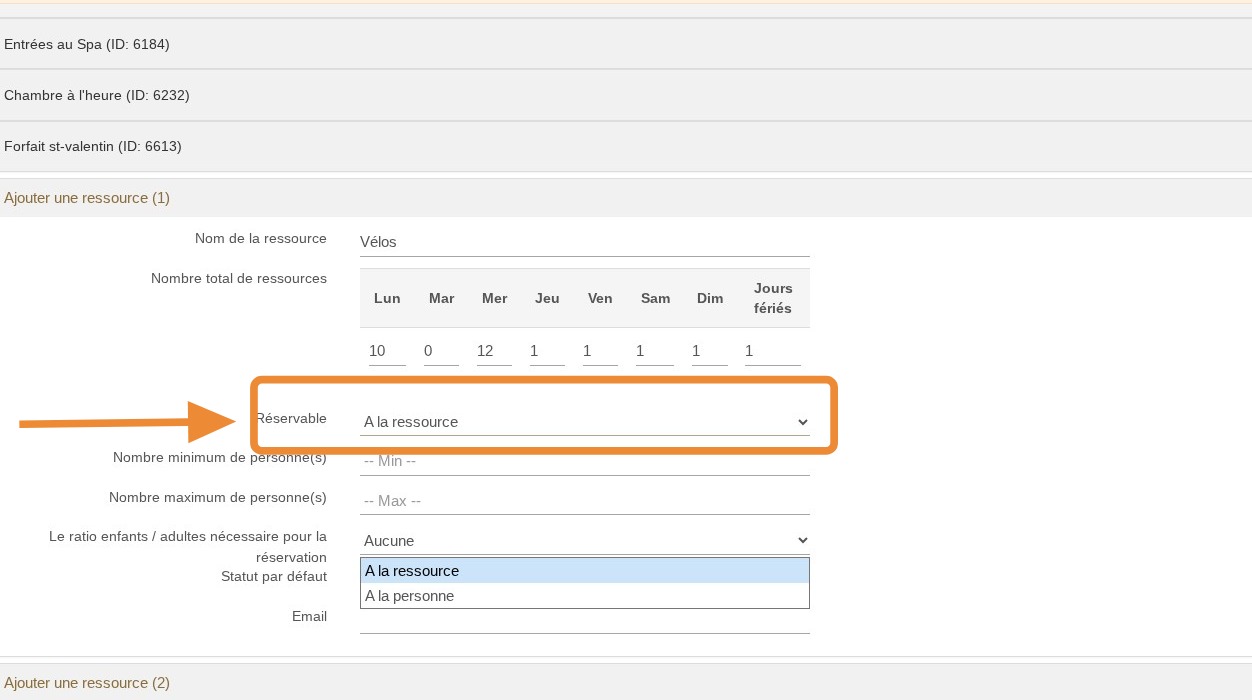Open the Réservable dropdown
The height and width of the screenshot is (700, 1252).
click(x=584, y=422)
